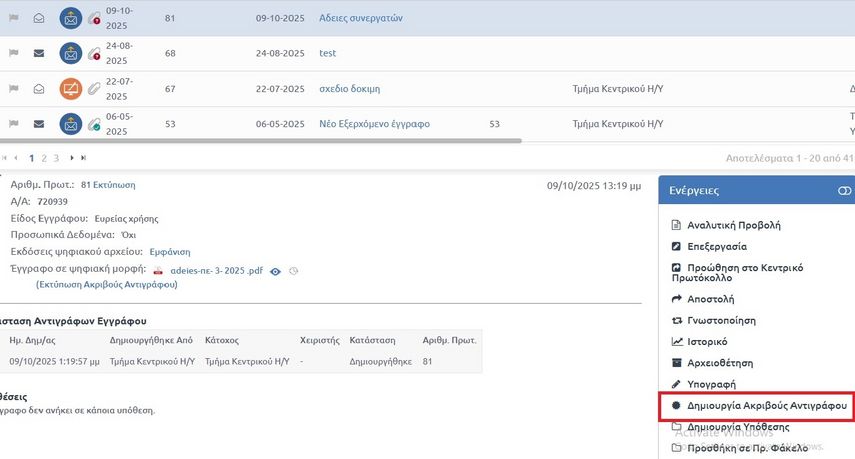This screenshot has height=459, width=855.
Task: Choose Δημιουργία Ακριβούς Αντιγράφου action
Action: tap(767, 406)
